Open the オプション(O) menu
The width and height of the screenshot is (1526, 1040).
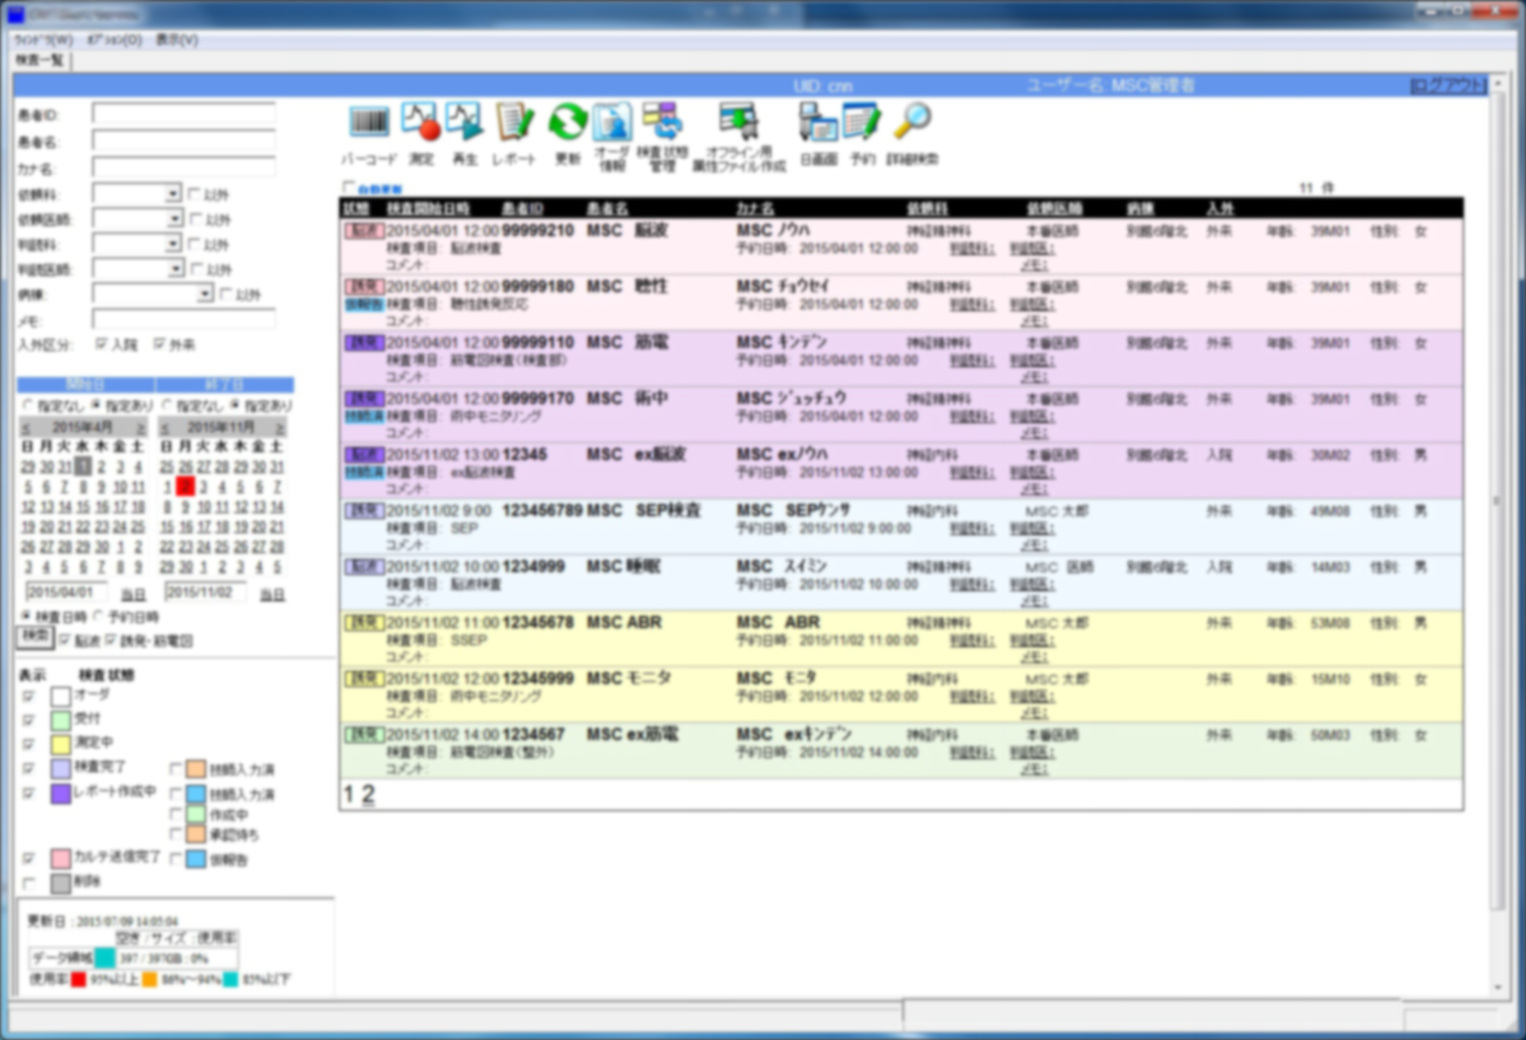(114, 40)
